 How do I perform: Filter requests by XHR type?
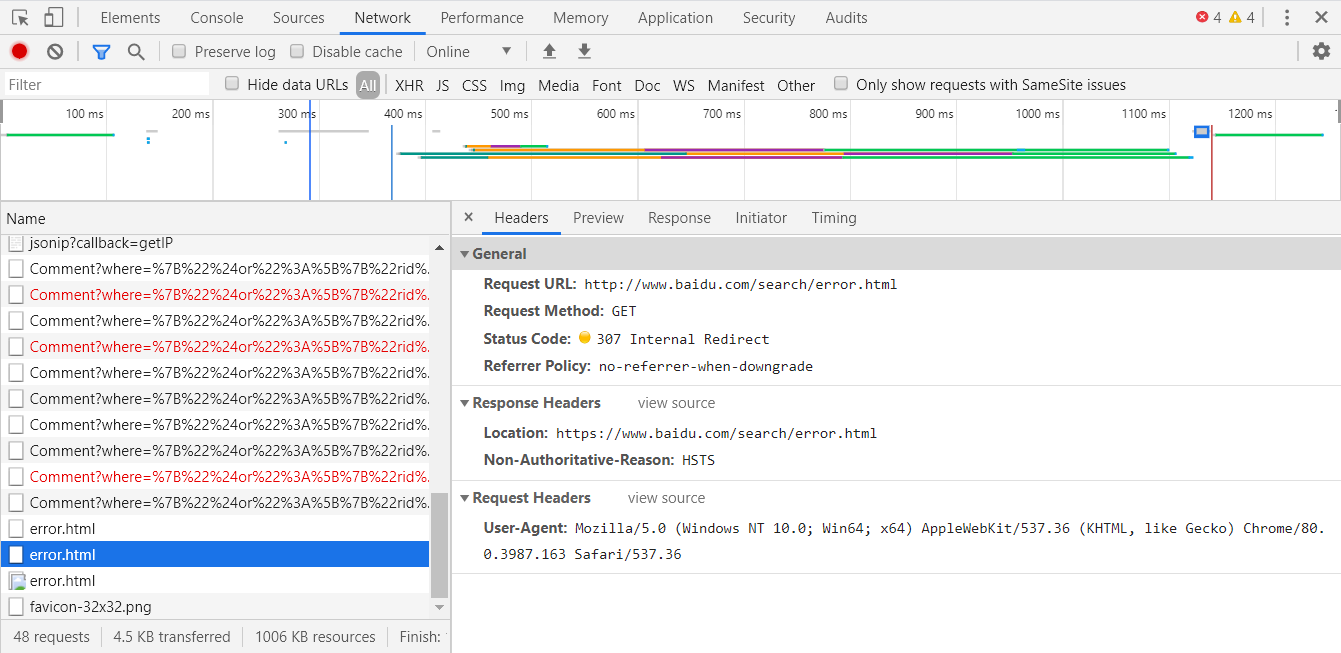click(408, 85)
